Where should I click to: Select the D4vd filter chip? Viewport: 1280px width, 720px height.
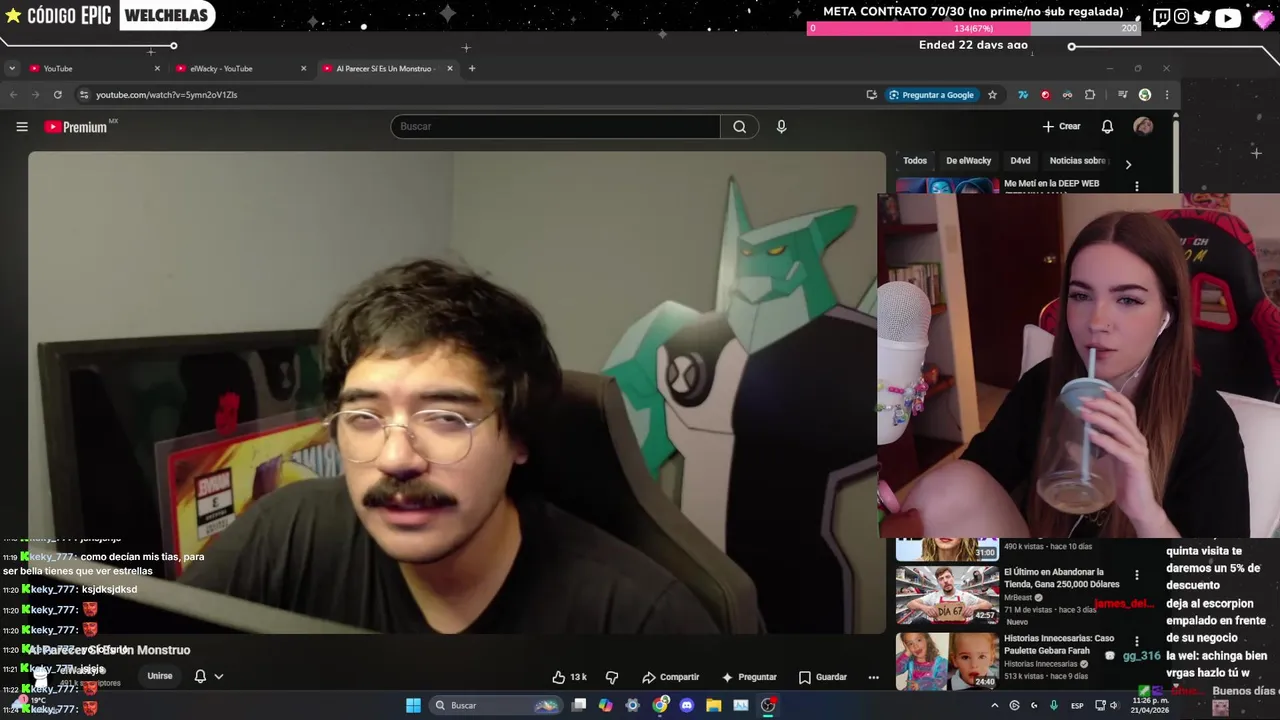point(1020,161)
